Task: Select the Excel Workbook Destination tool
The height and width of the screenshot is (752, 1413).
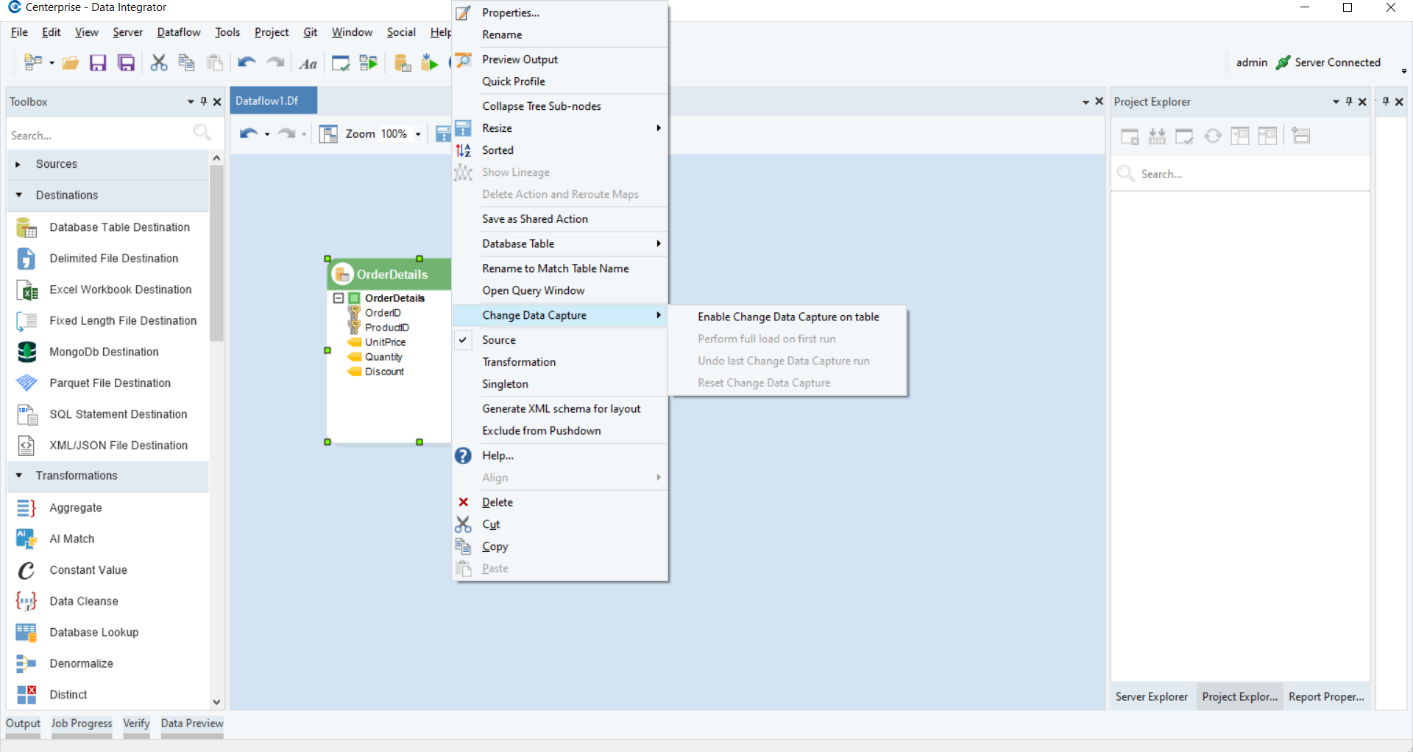Action: point(120,290)
